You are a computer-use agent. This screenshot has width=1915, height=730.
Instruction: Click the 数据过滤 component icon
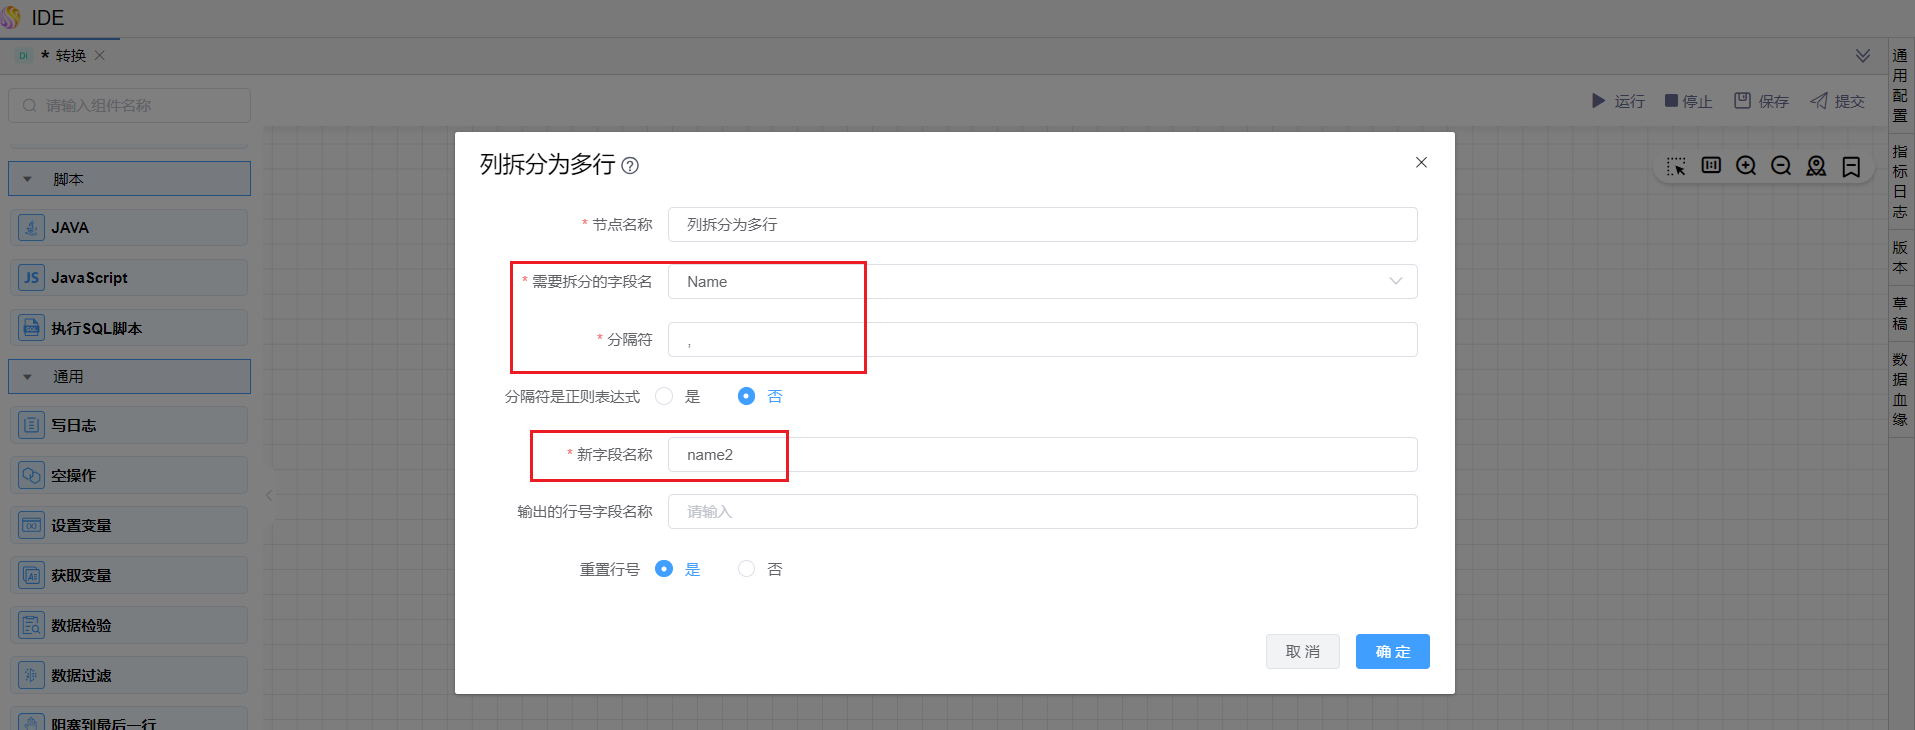click(32, 675)
